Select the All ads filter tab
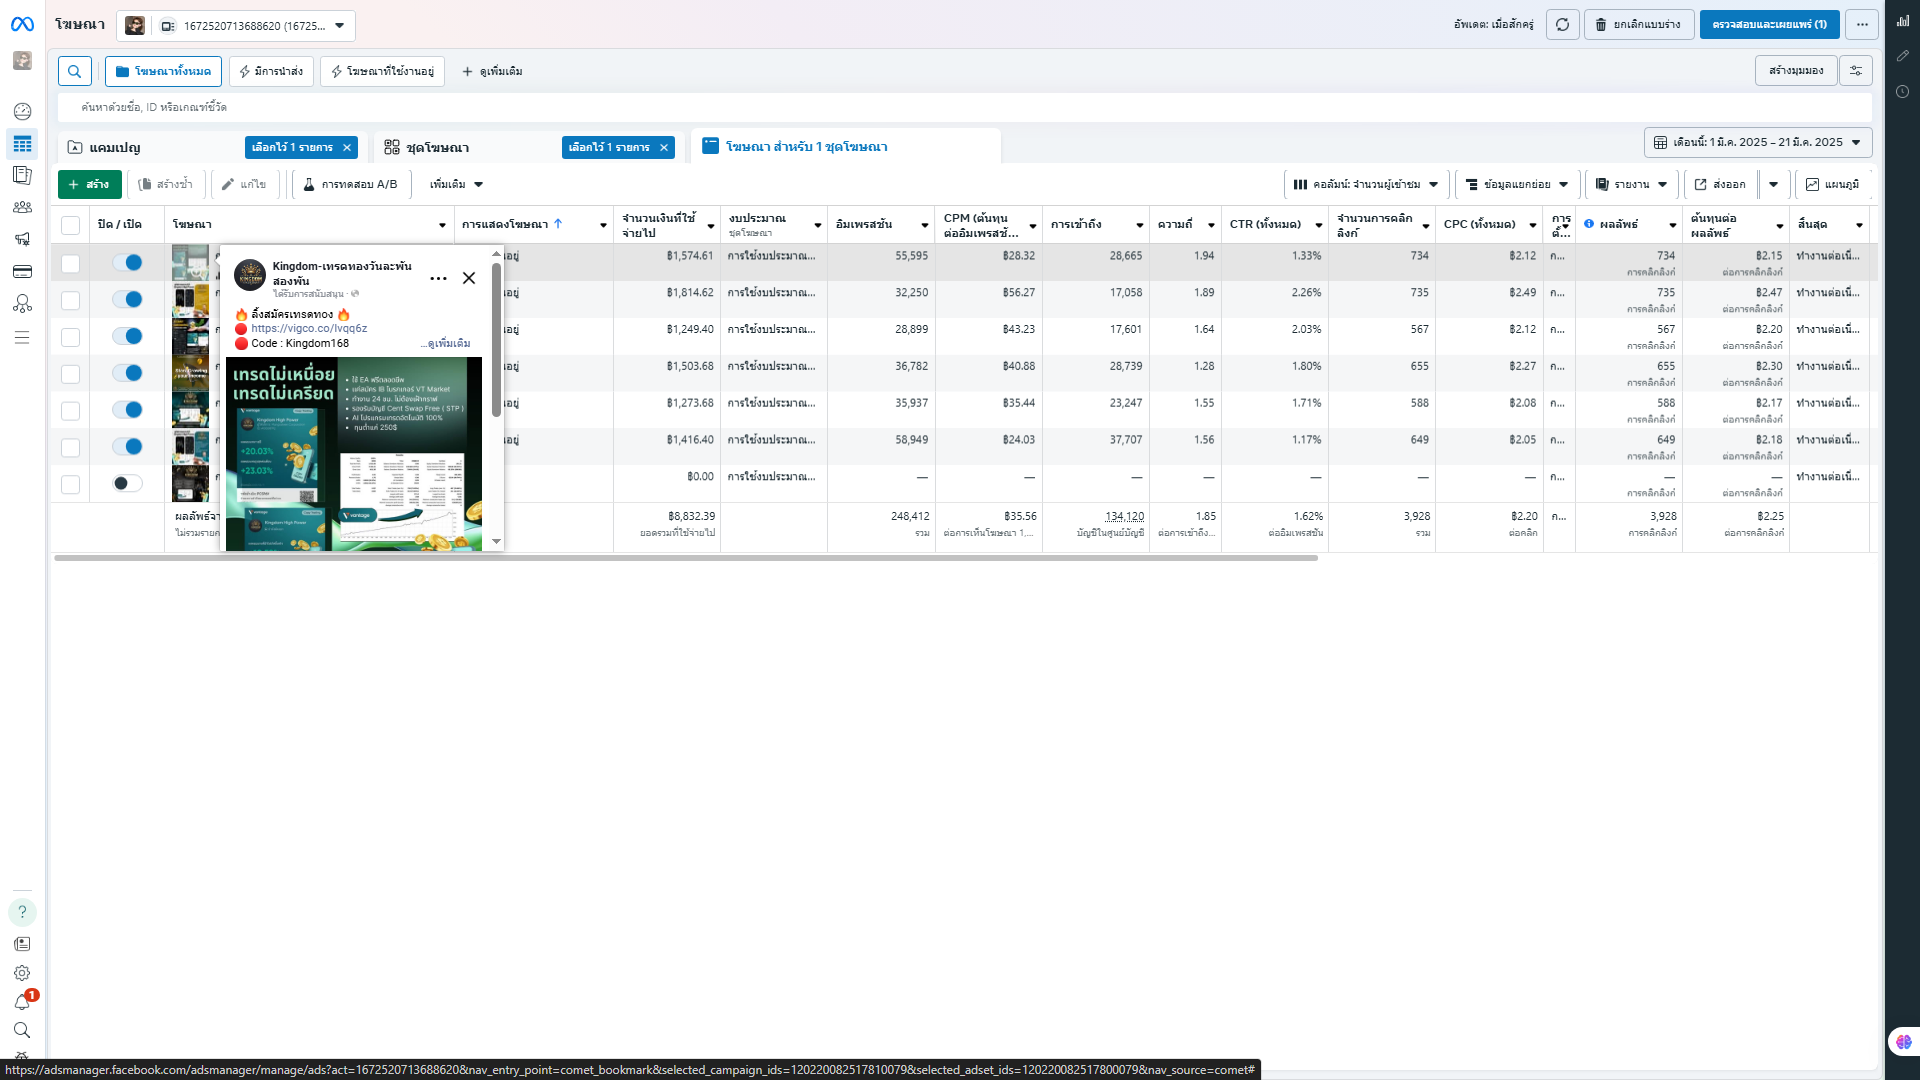 coord(163,71)
